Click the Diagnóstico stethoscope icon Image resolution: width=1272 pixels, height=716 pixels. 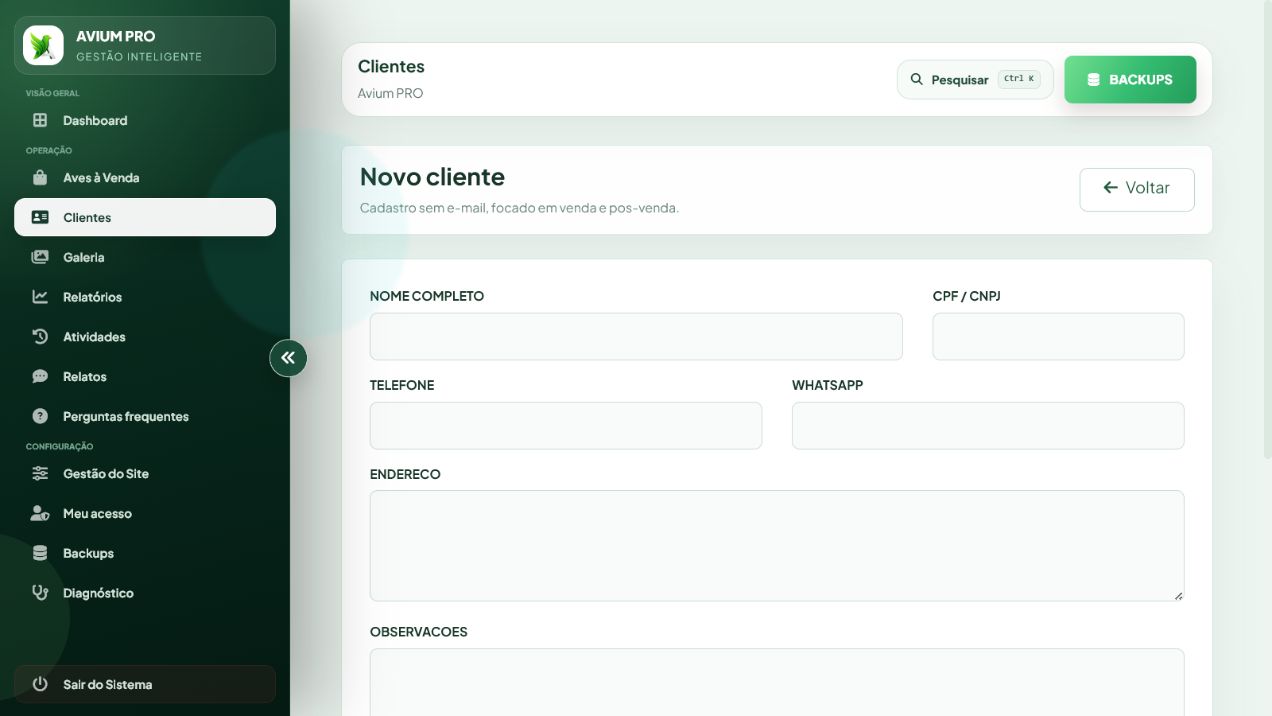40,593
